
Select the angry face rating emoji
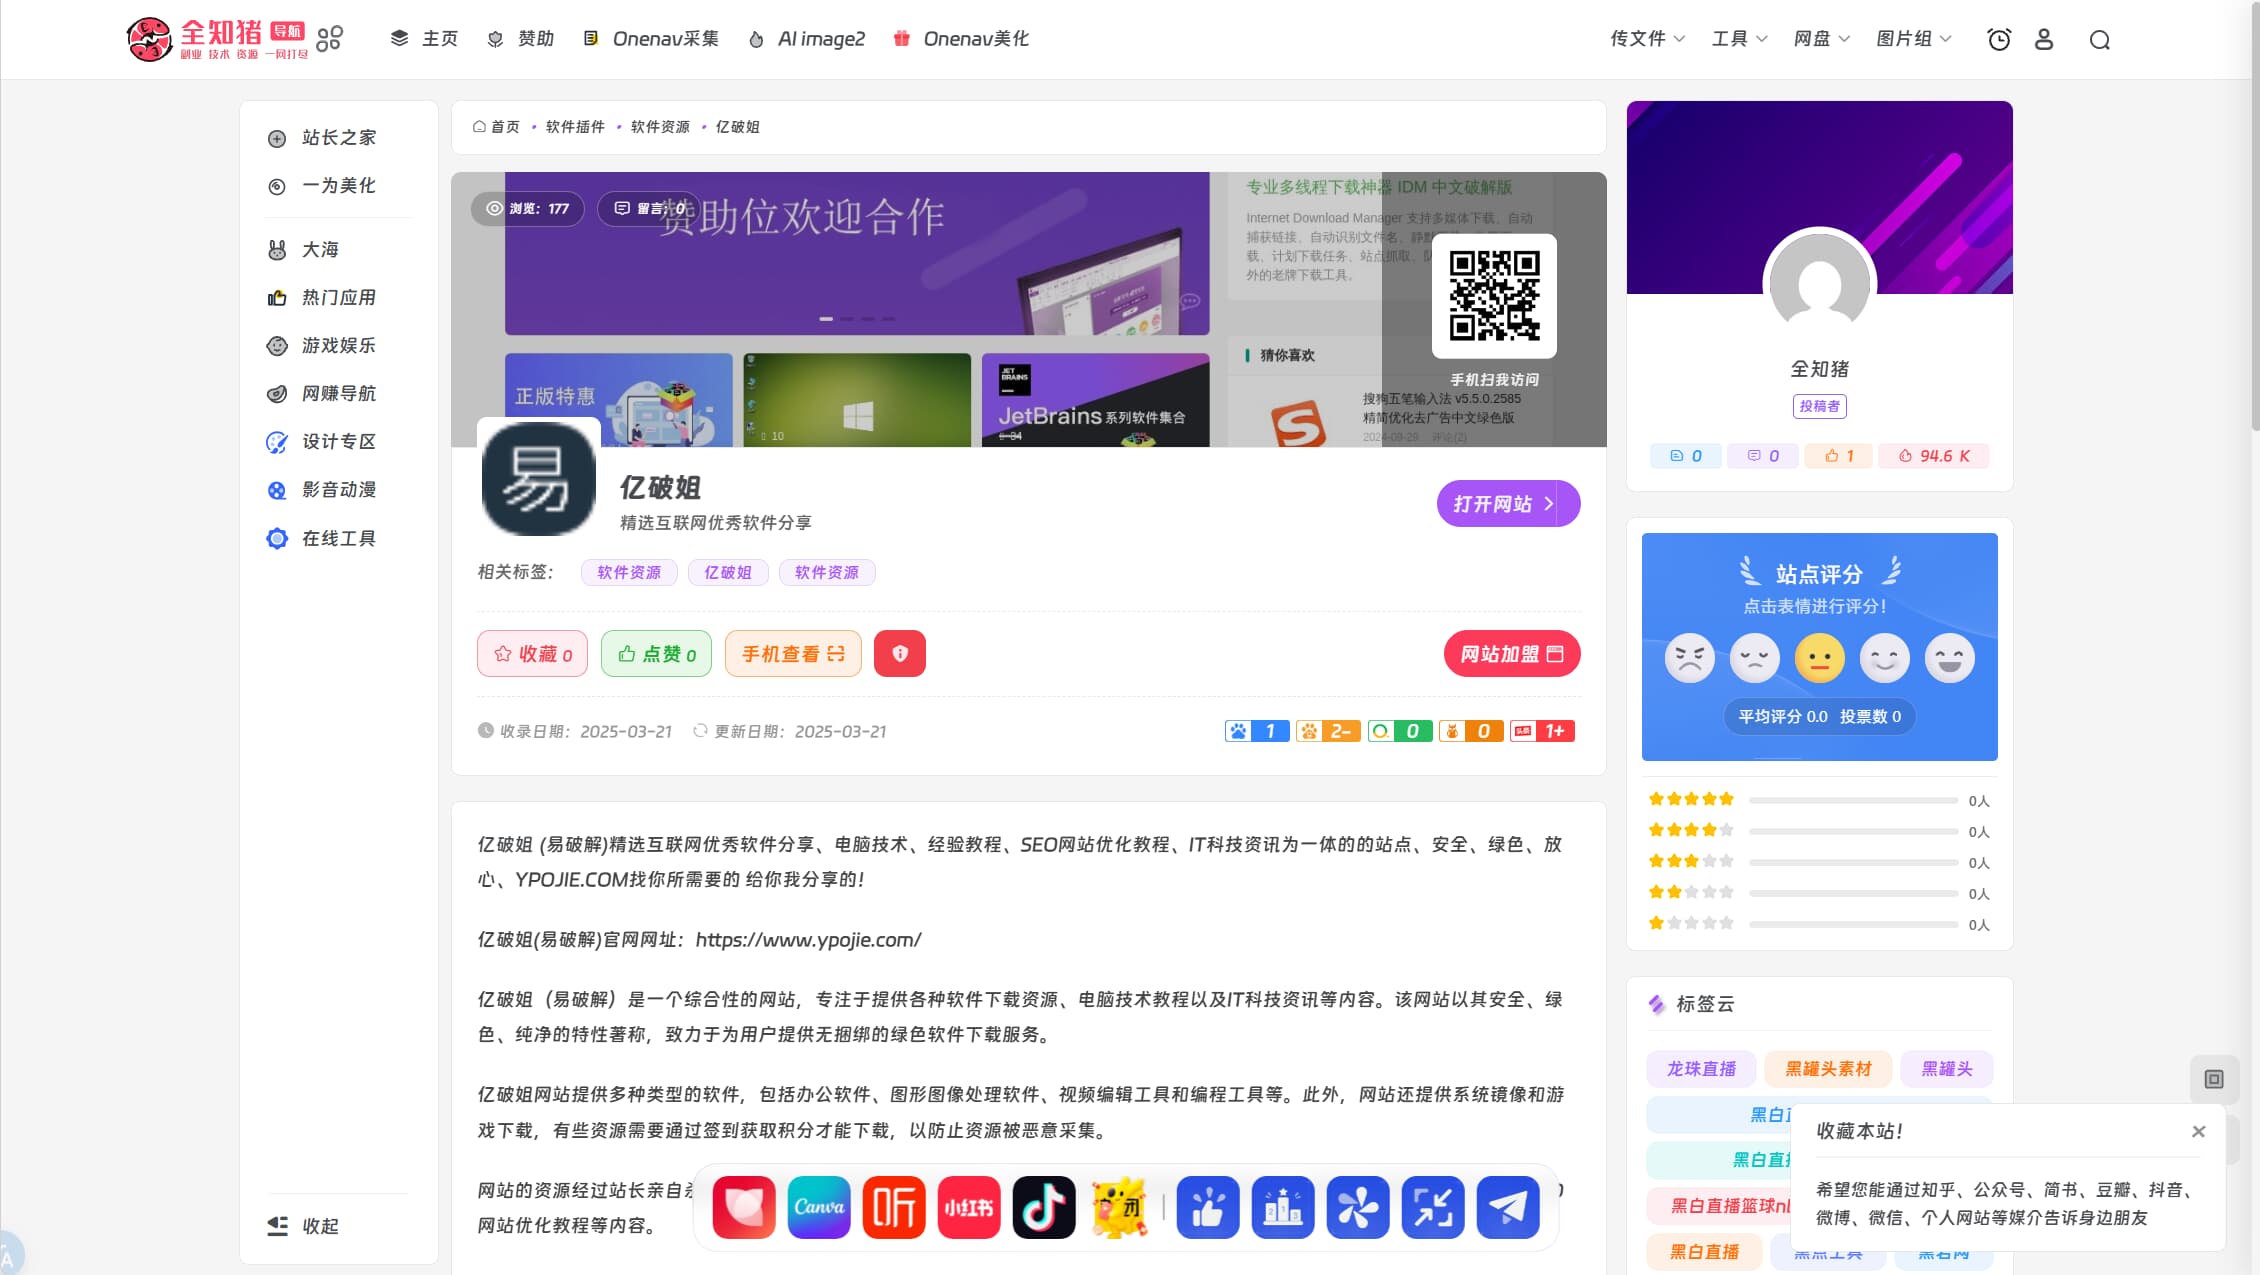pos(1690,658)
